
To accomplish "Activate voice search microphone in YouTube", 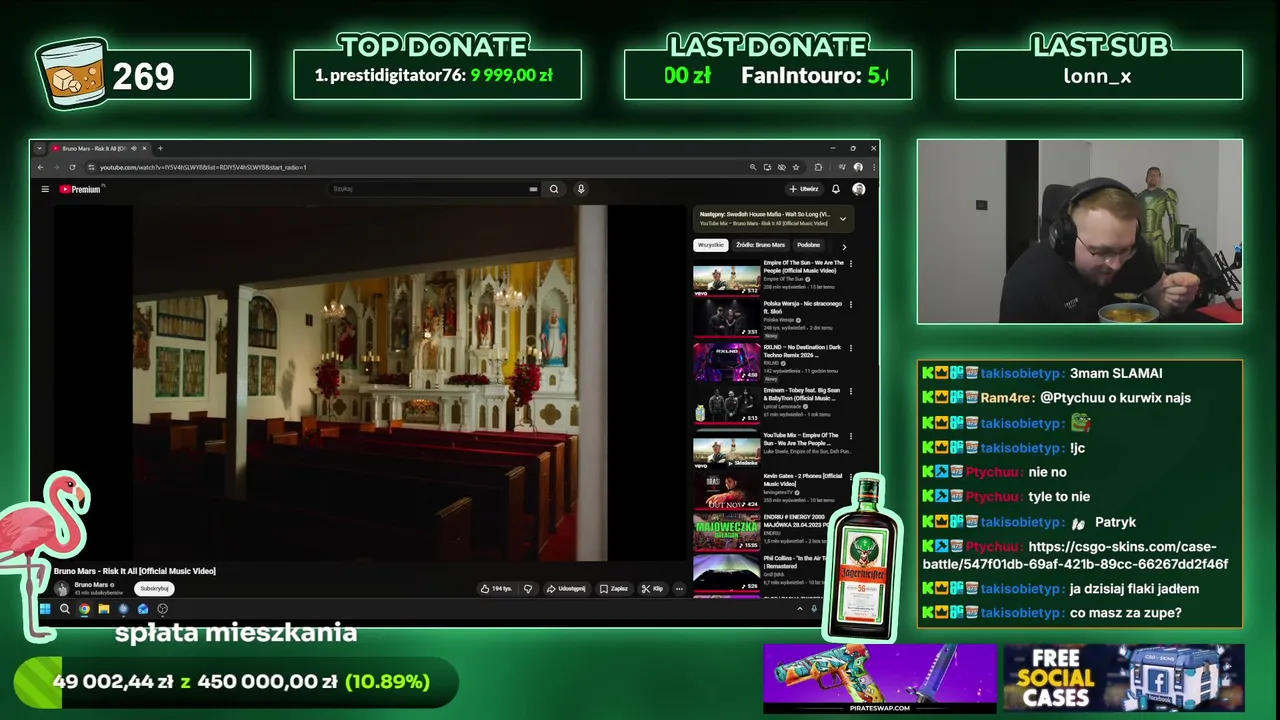I will pos(581,189).
